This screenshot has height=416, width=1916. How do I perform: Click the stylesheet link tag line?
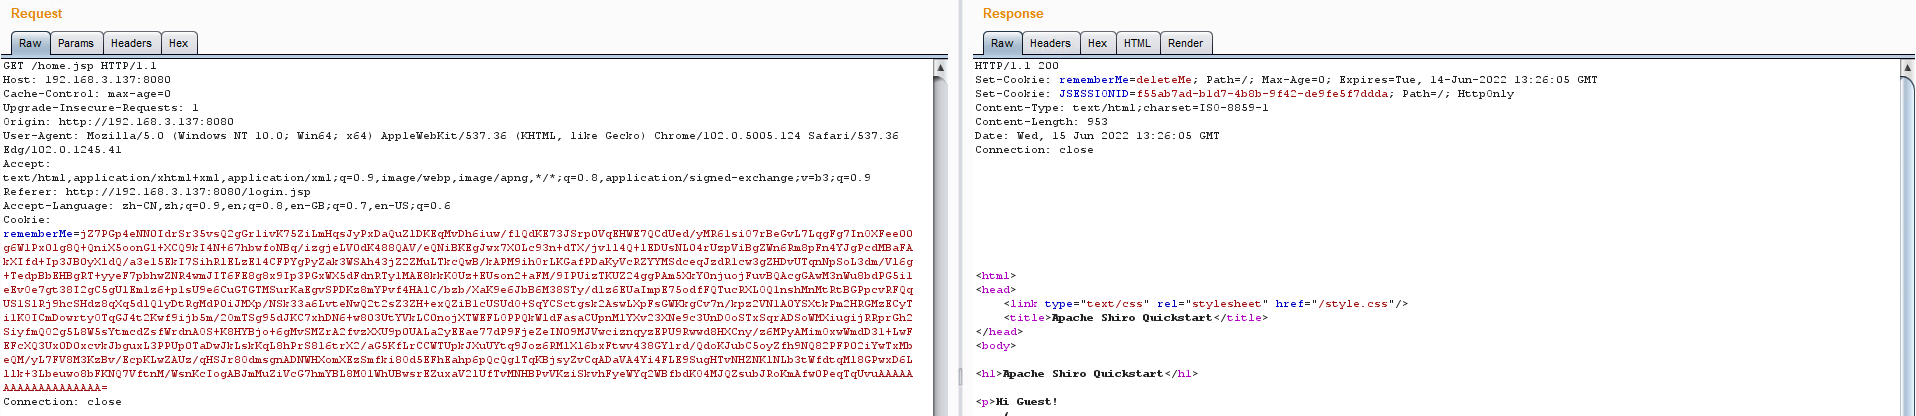[1206, 304]
